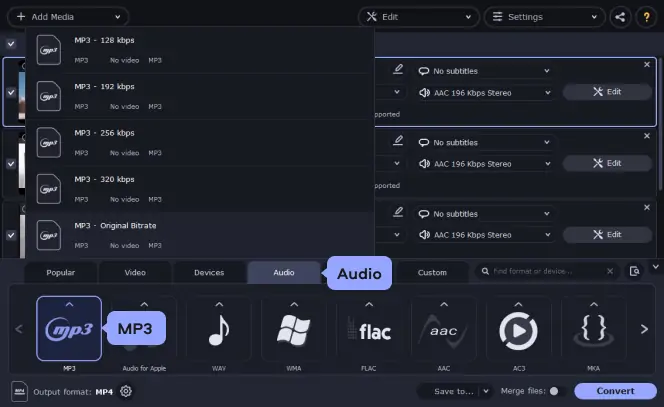This screenshot has height=407, width=664.
Task: Open output format settings gear
Action: [126, 391]
